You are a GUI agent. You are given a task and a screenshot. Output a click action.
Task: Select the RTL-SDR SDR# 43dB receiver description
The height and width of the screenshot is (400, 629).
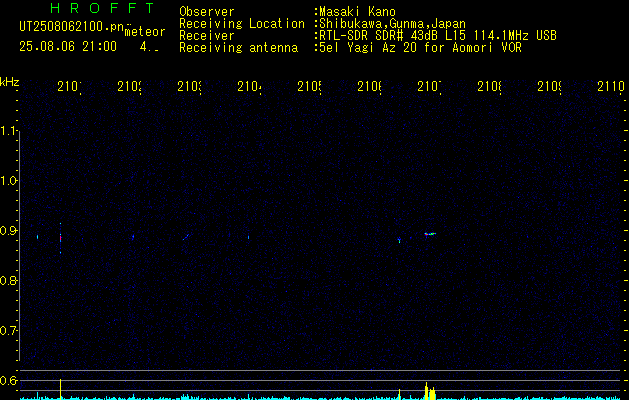click(x=438, y=36)
